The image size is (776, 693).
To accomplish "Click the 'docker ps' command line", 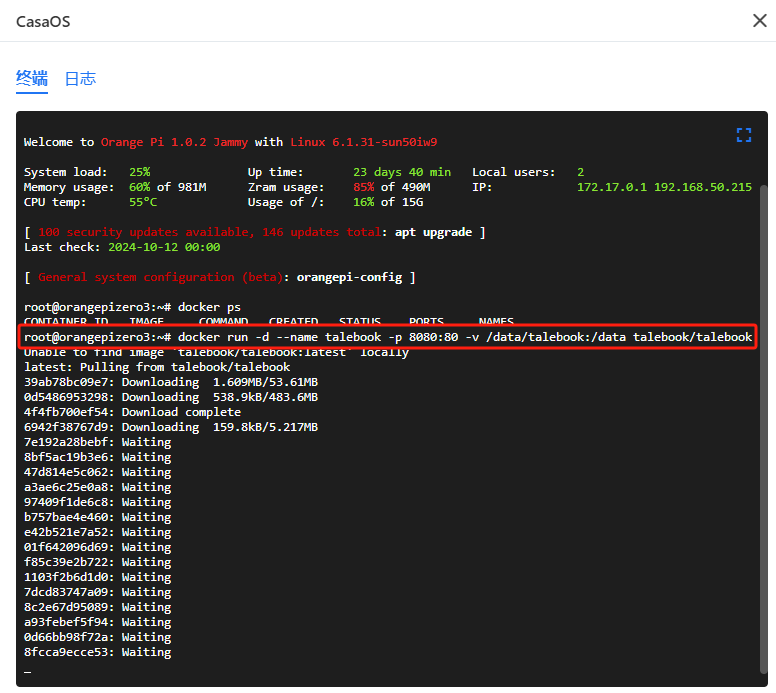I will coord(132,307).
